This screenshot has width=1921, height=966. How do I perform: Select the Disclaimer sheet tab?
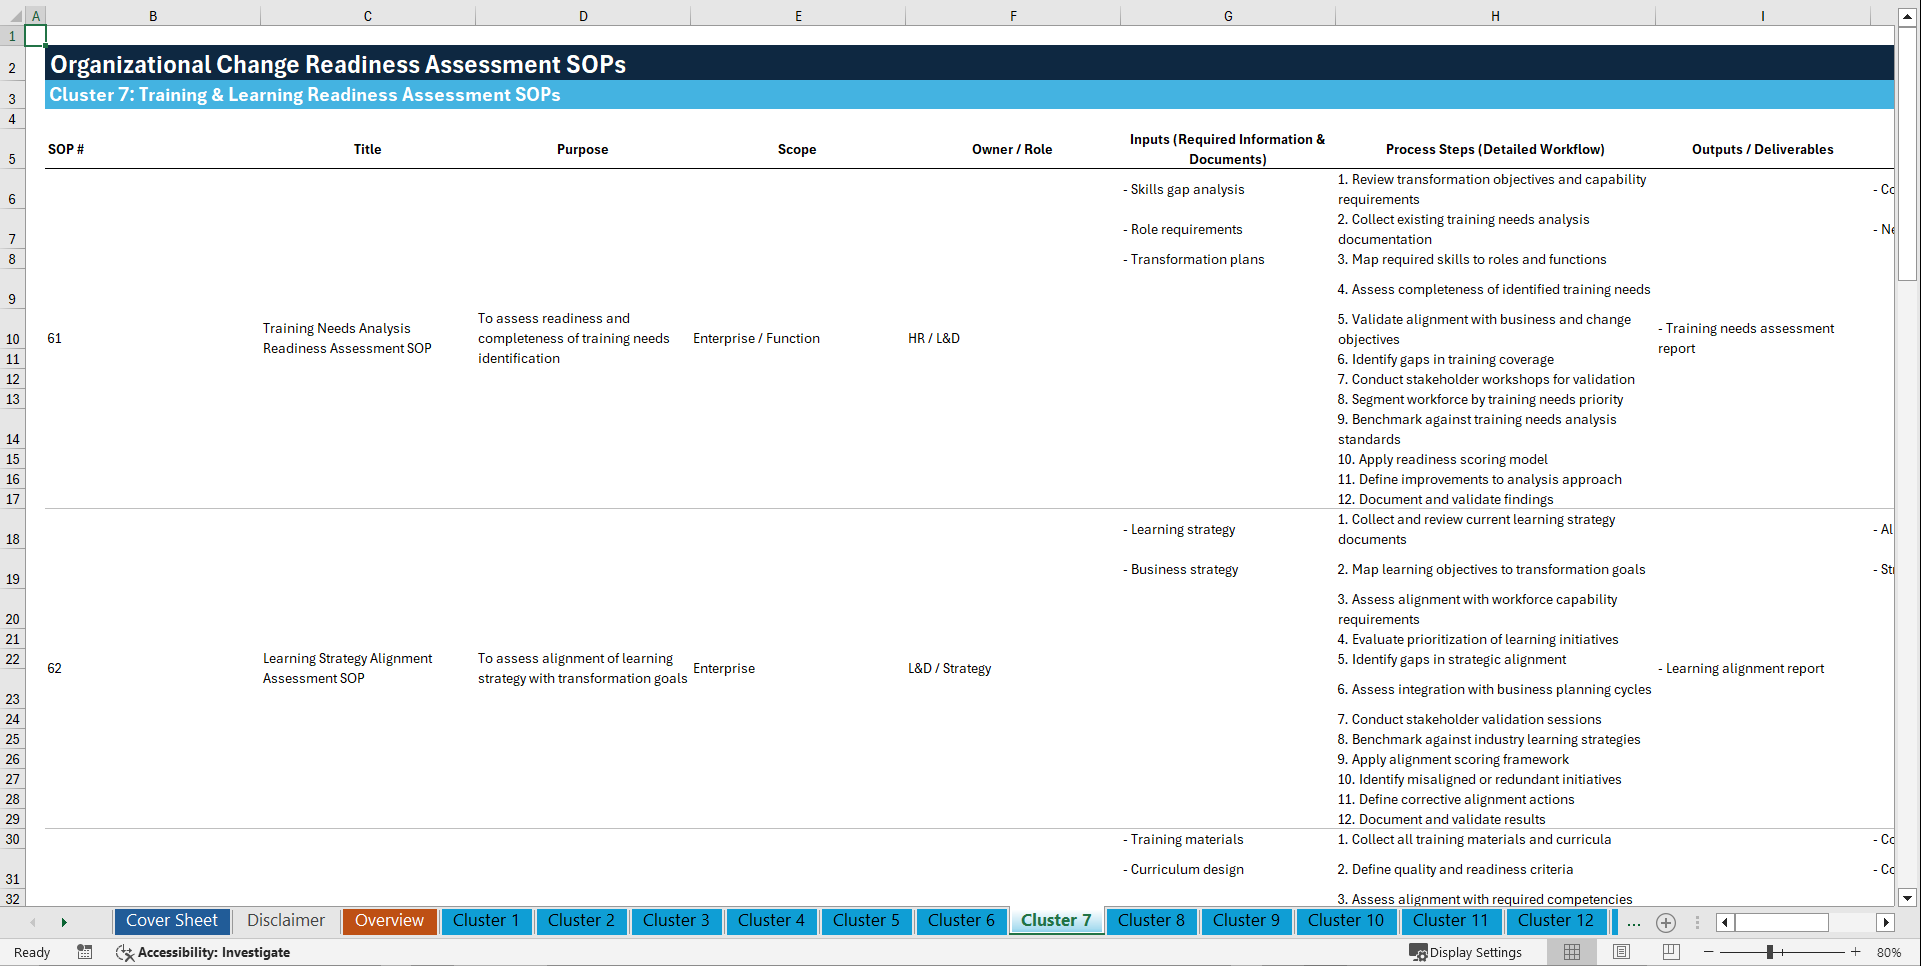[x=285, y=921]
